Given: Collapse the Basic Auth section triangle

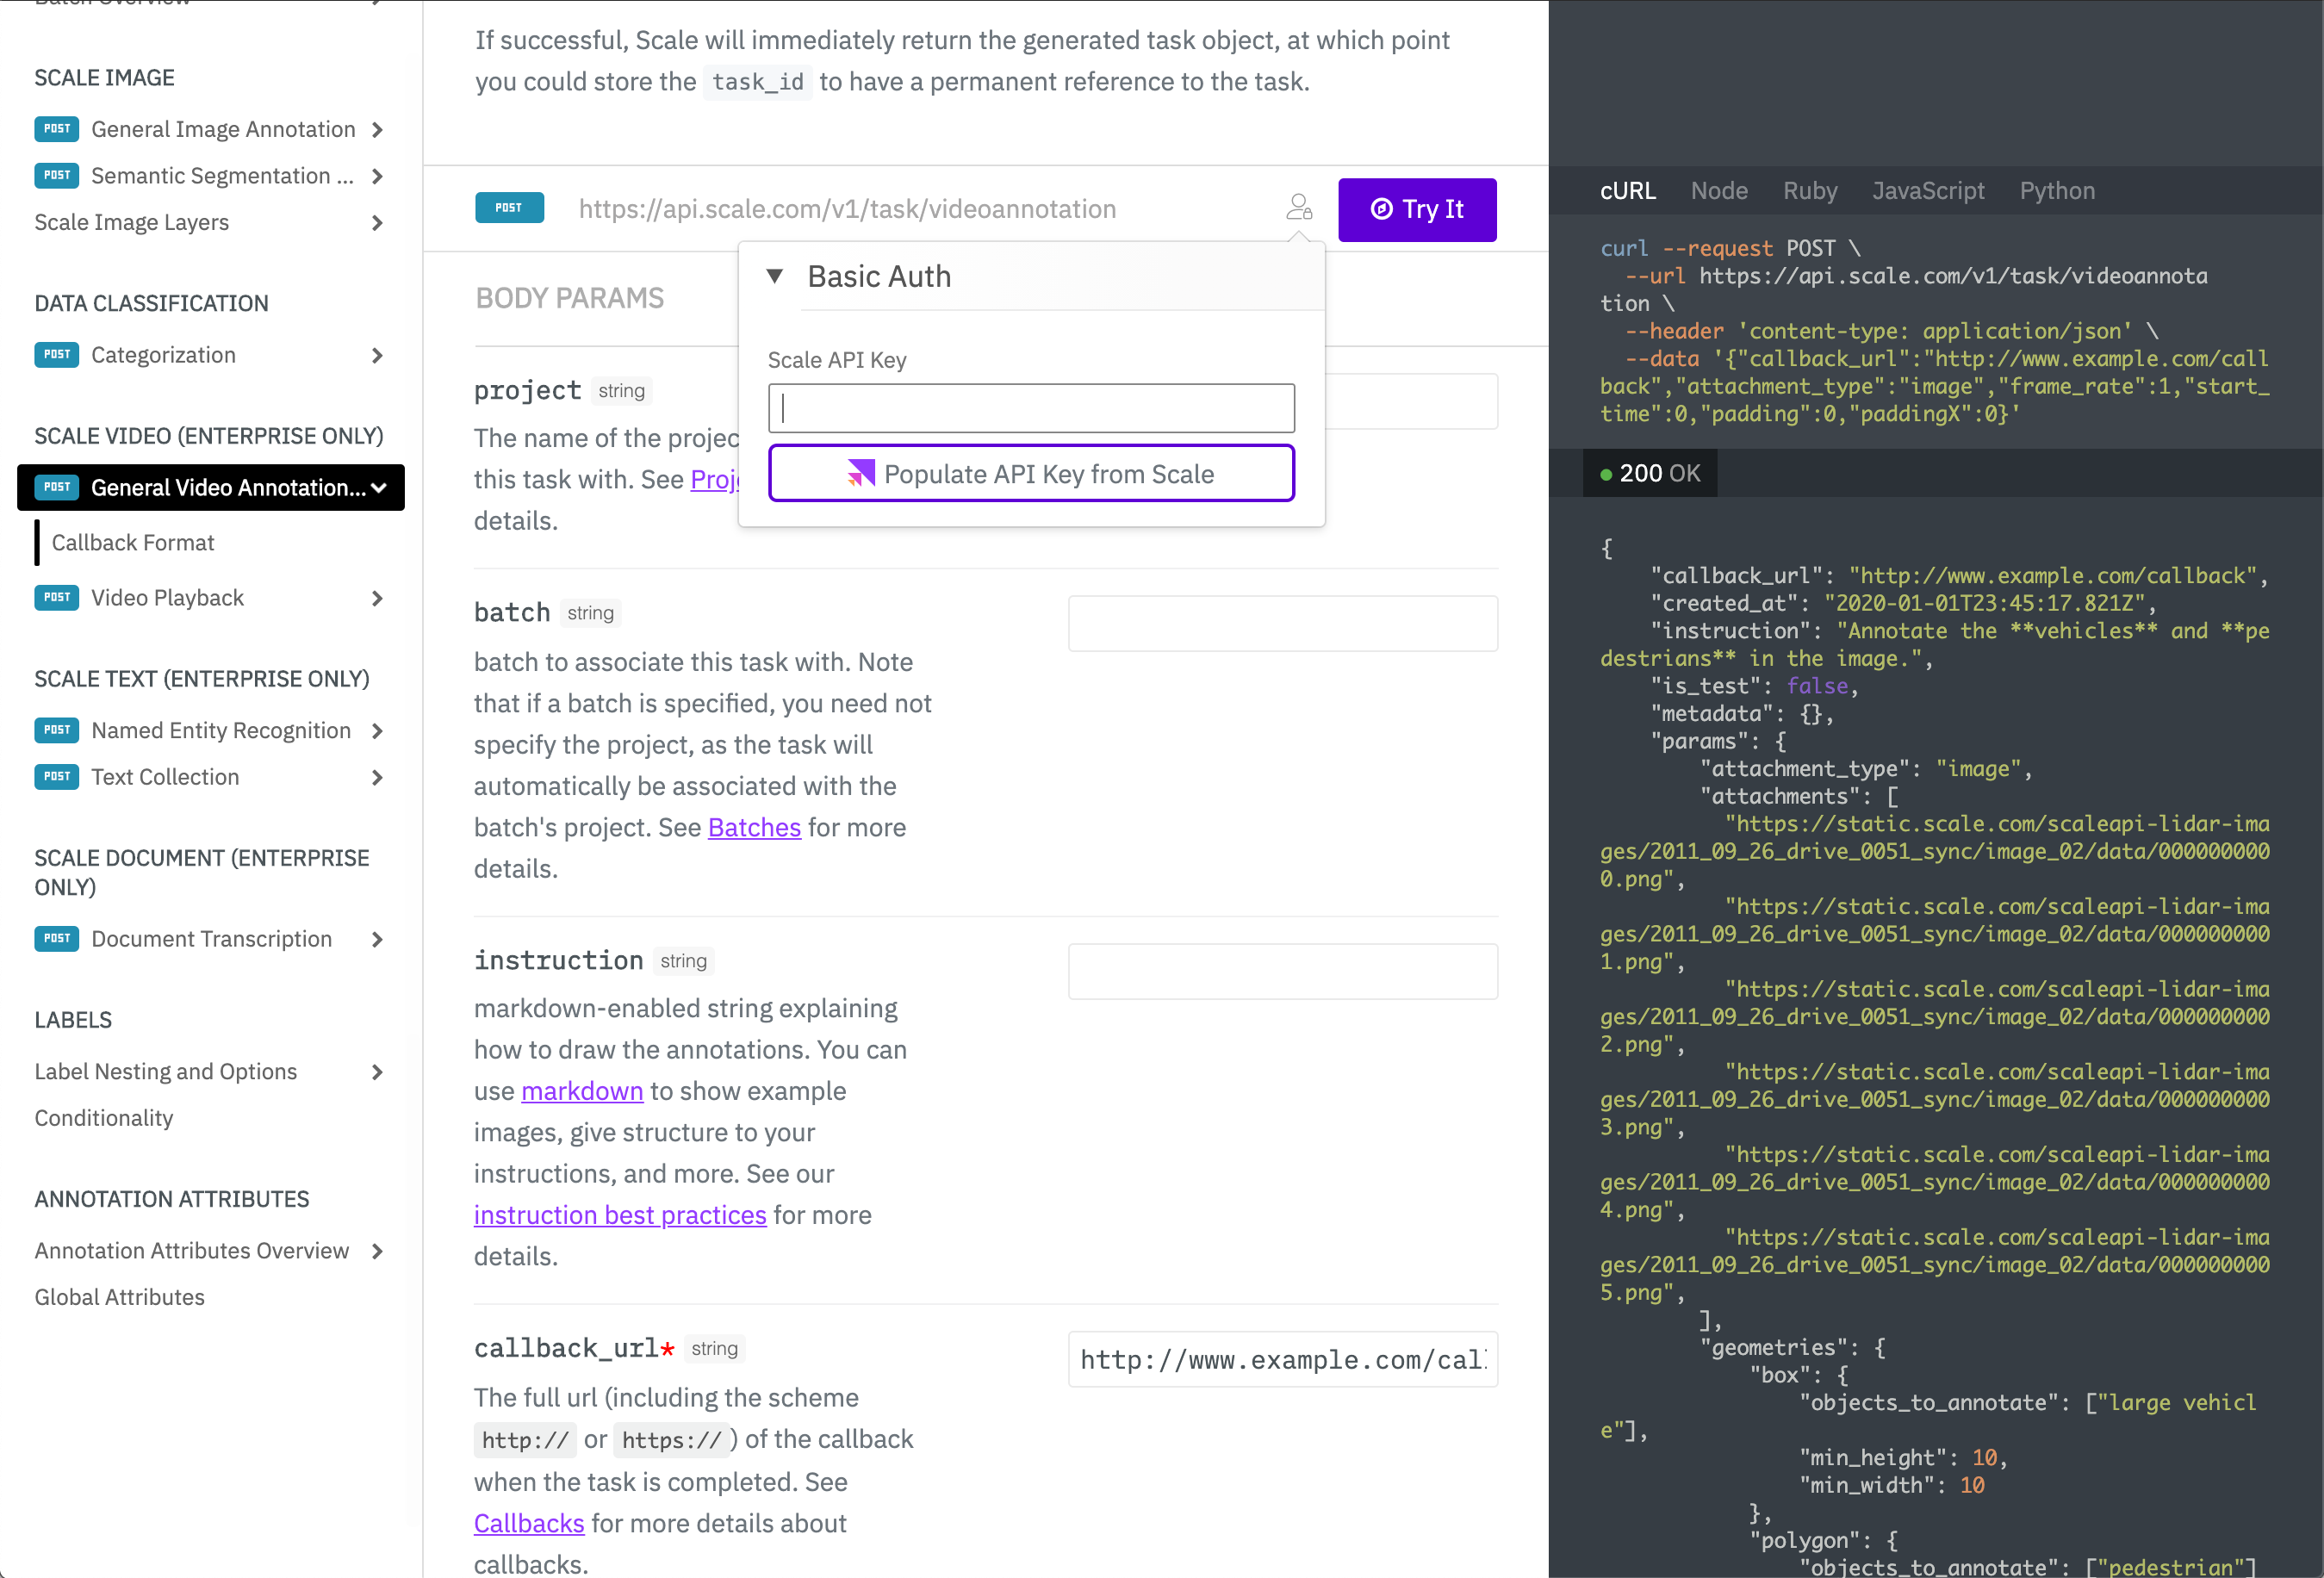Looking at the screenshot, I should 775,276.
